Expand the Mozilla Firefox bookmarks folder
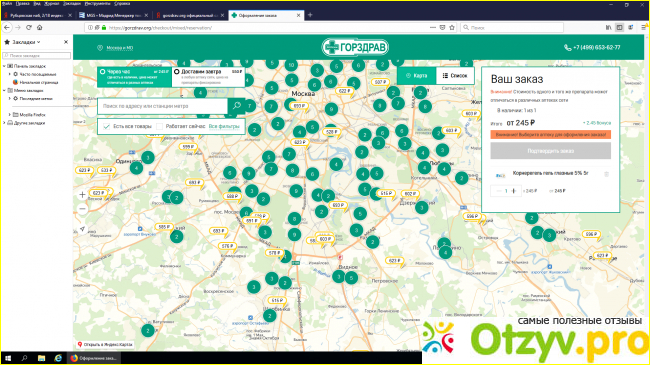 pos(10,114)
